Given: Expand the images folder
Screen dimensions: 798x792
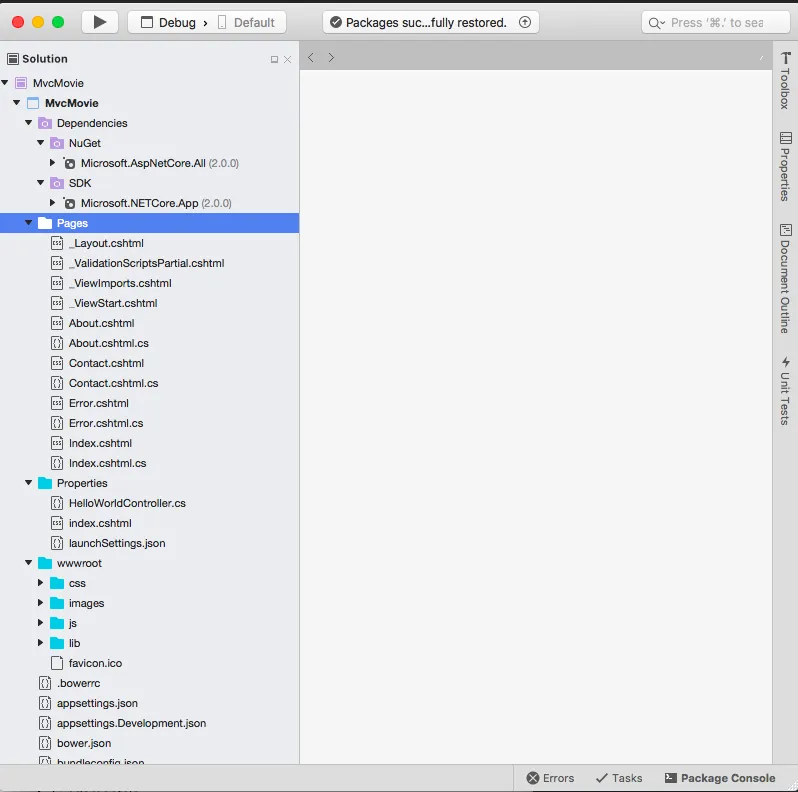Looking at the screenshot, I should [41, 603].
